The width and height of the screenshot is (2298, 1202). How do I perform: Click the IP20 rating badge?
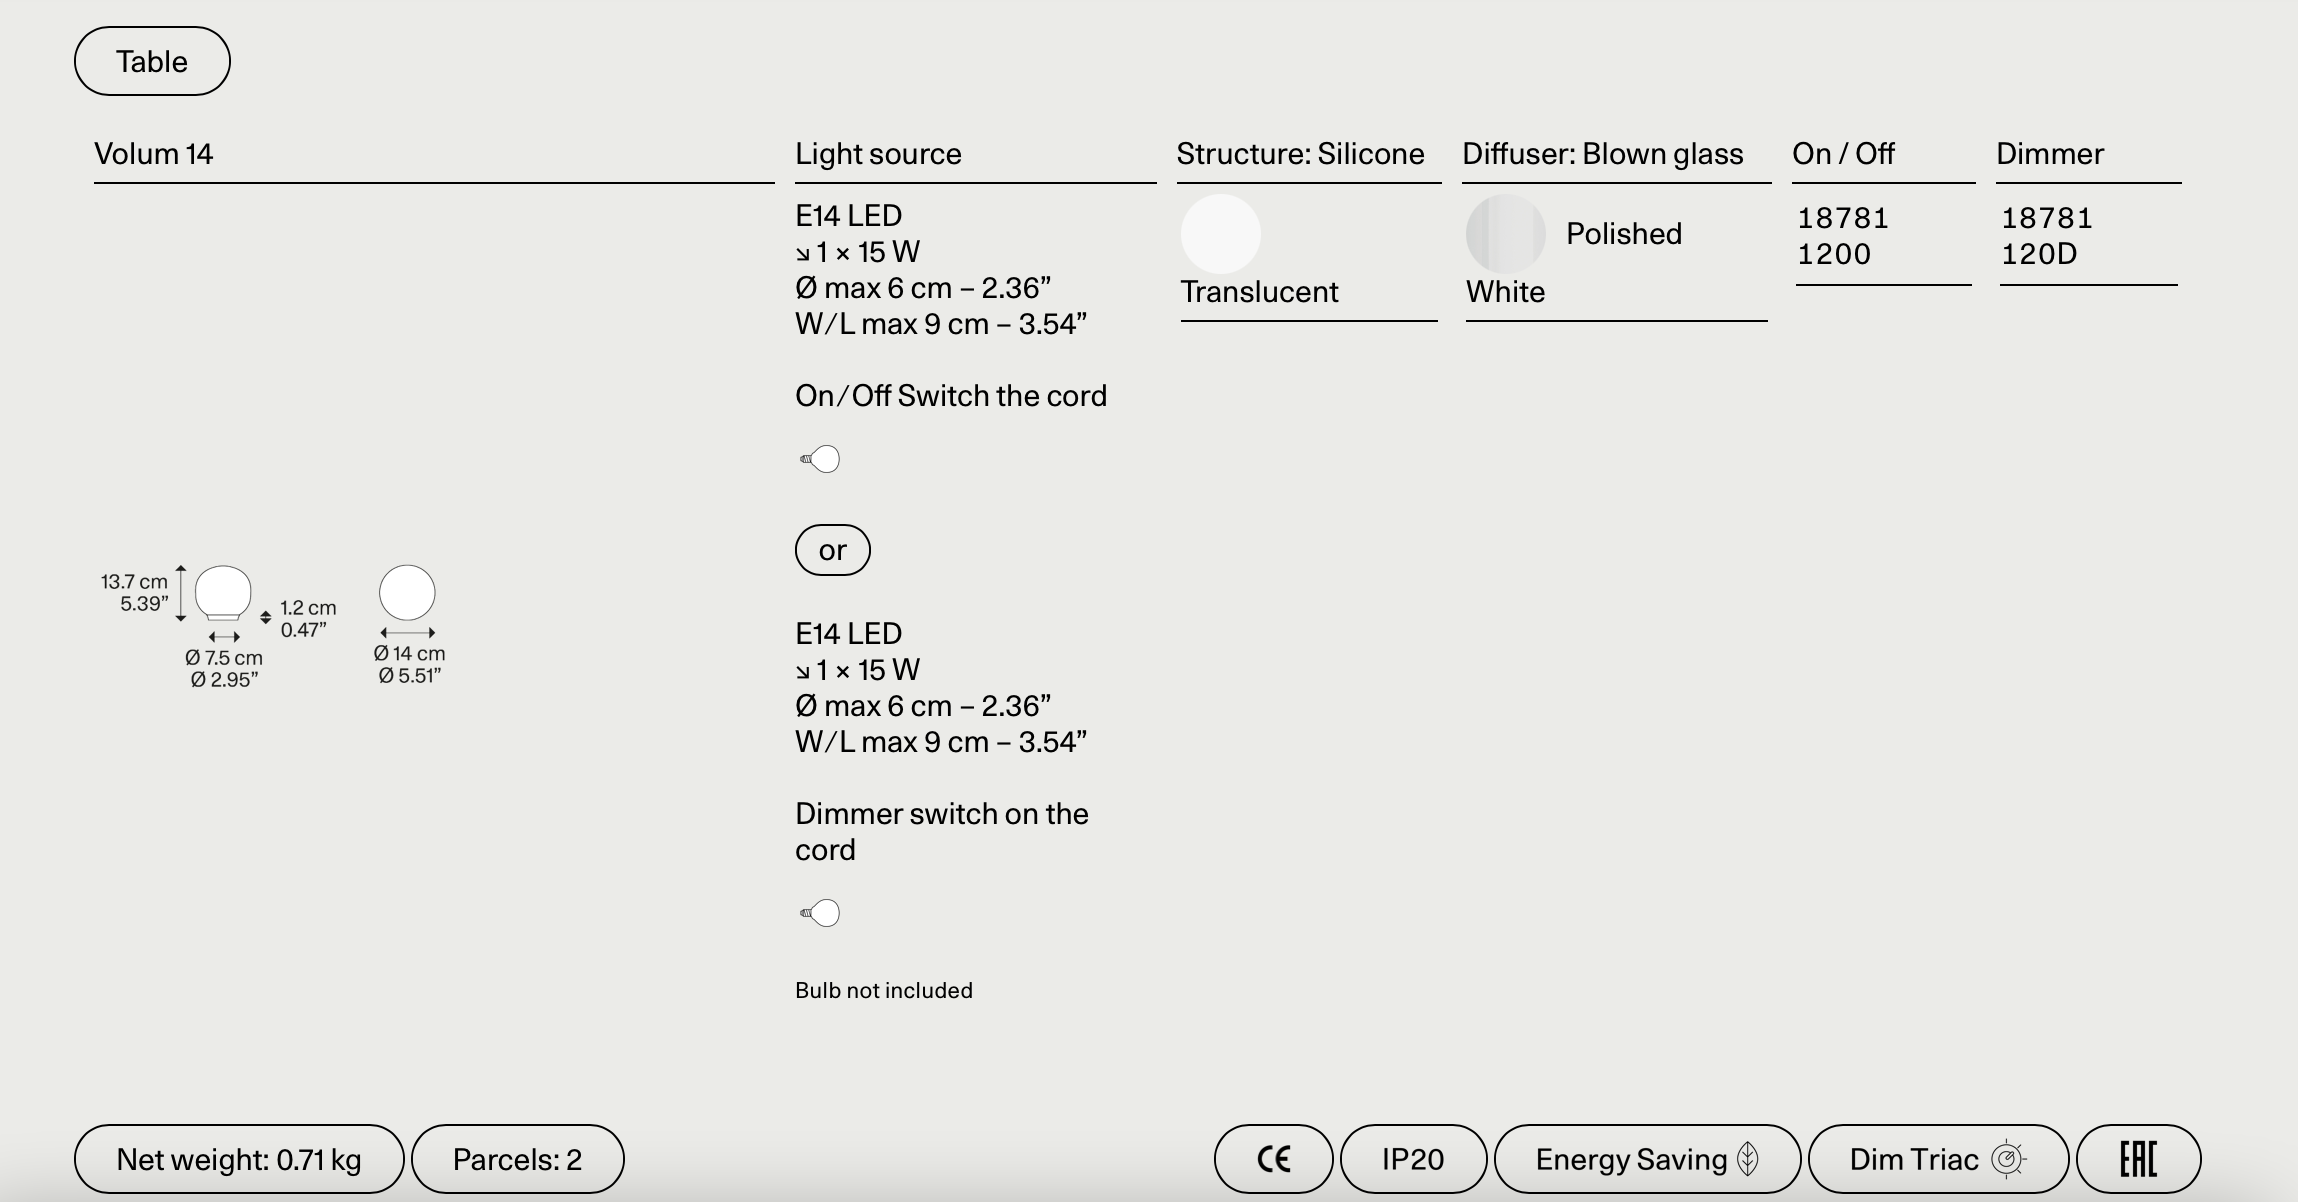pos(1413,1159)
